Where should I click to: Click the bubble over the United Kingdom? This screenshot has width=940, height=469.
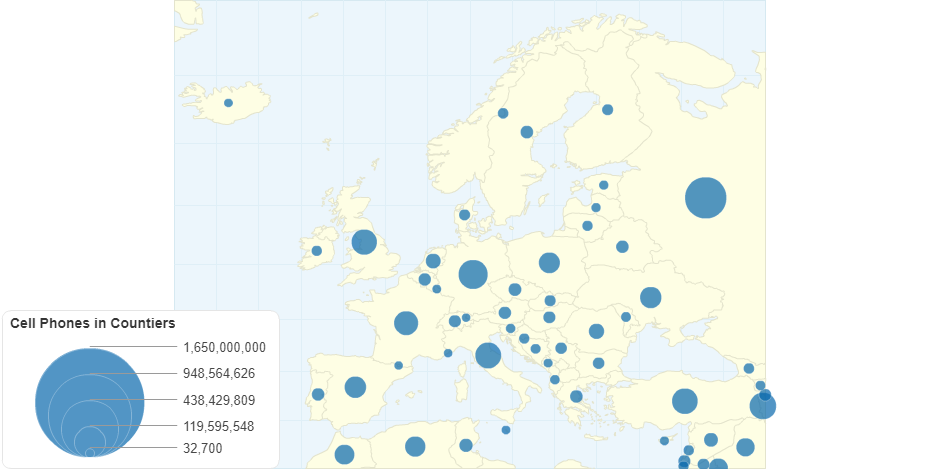[364, 242]
